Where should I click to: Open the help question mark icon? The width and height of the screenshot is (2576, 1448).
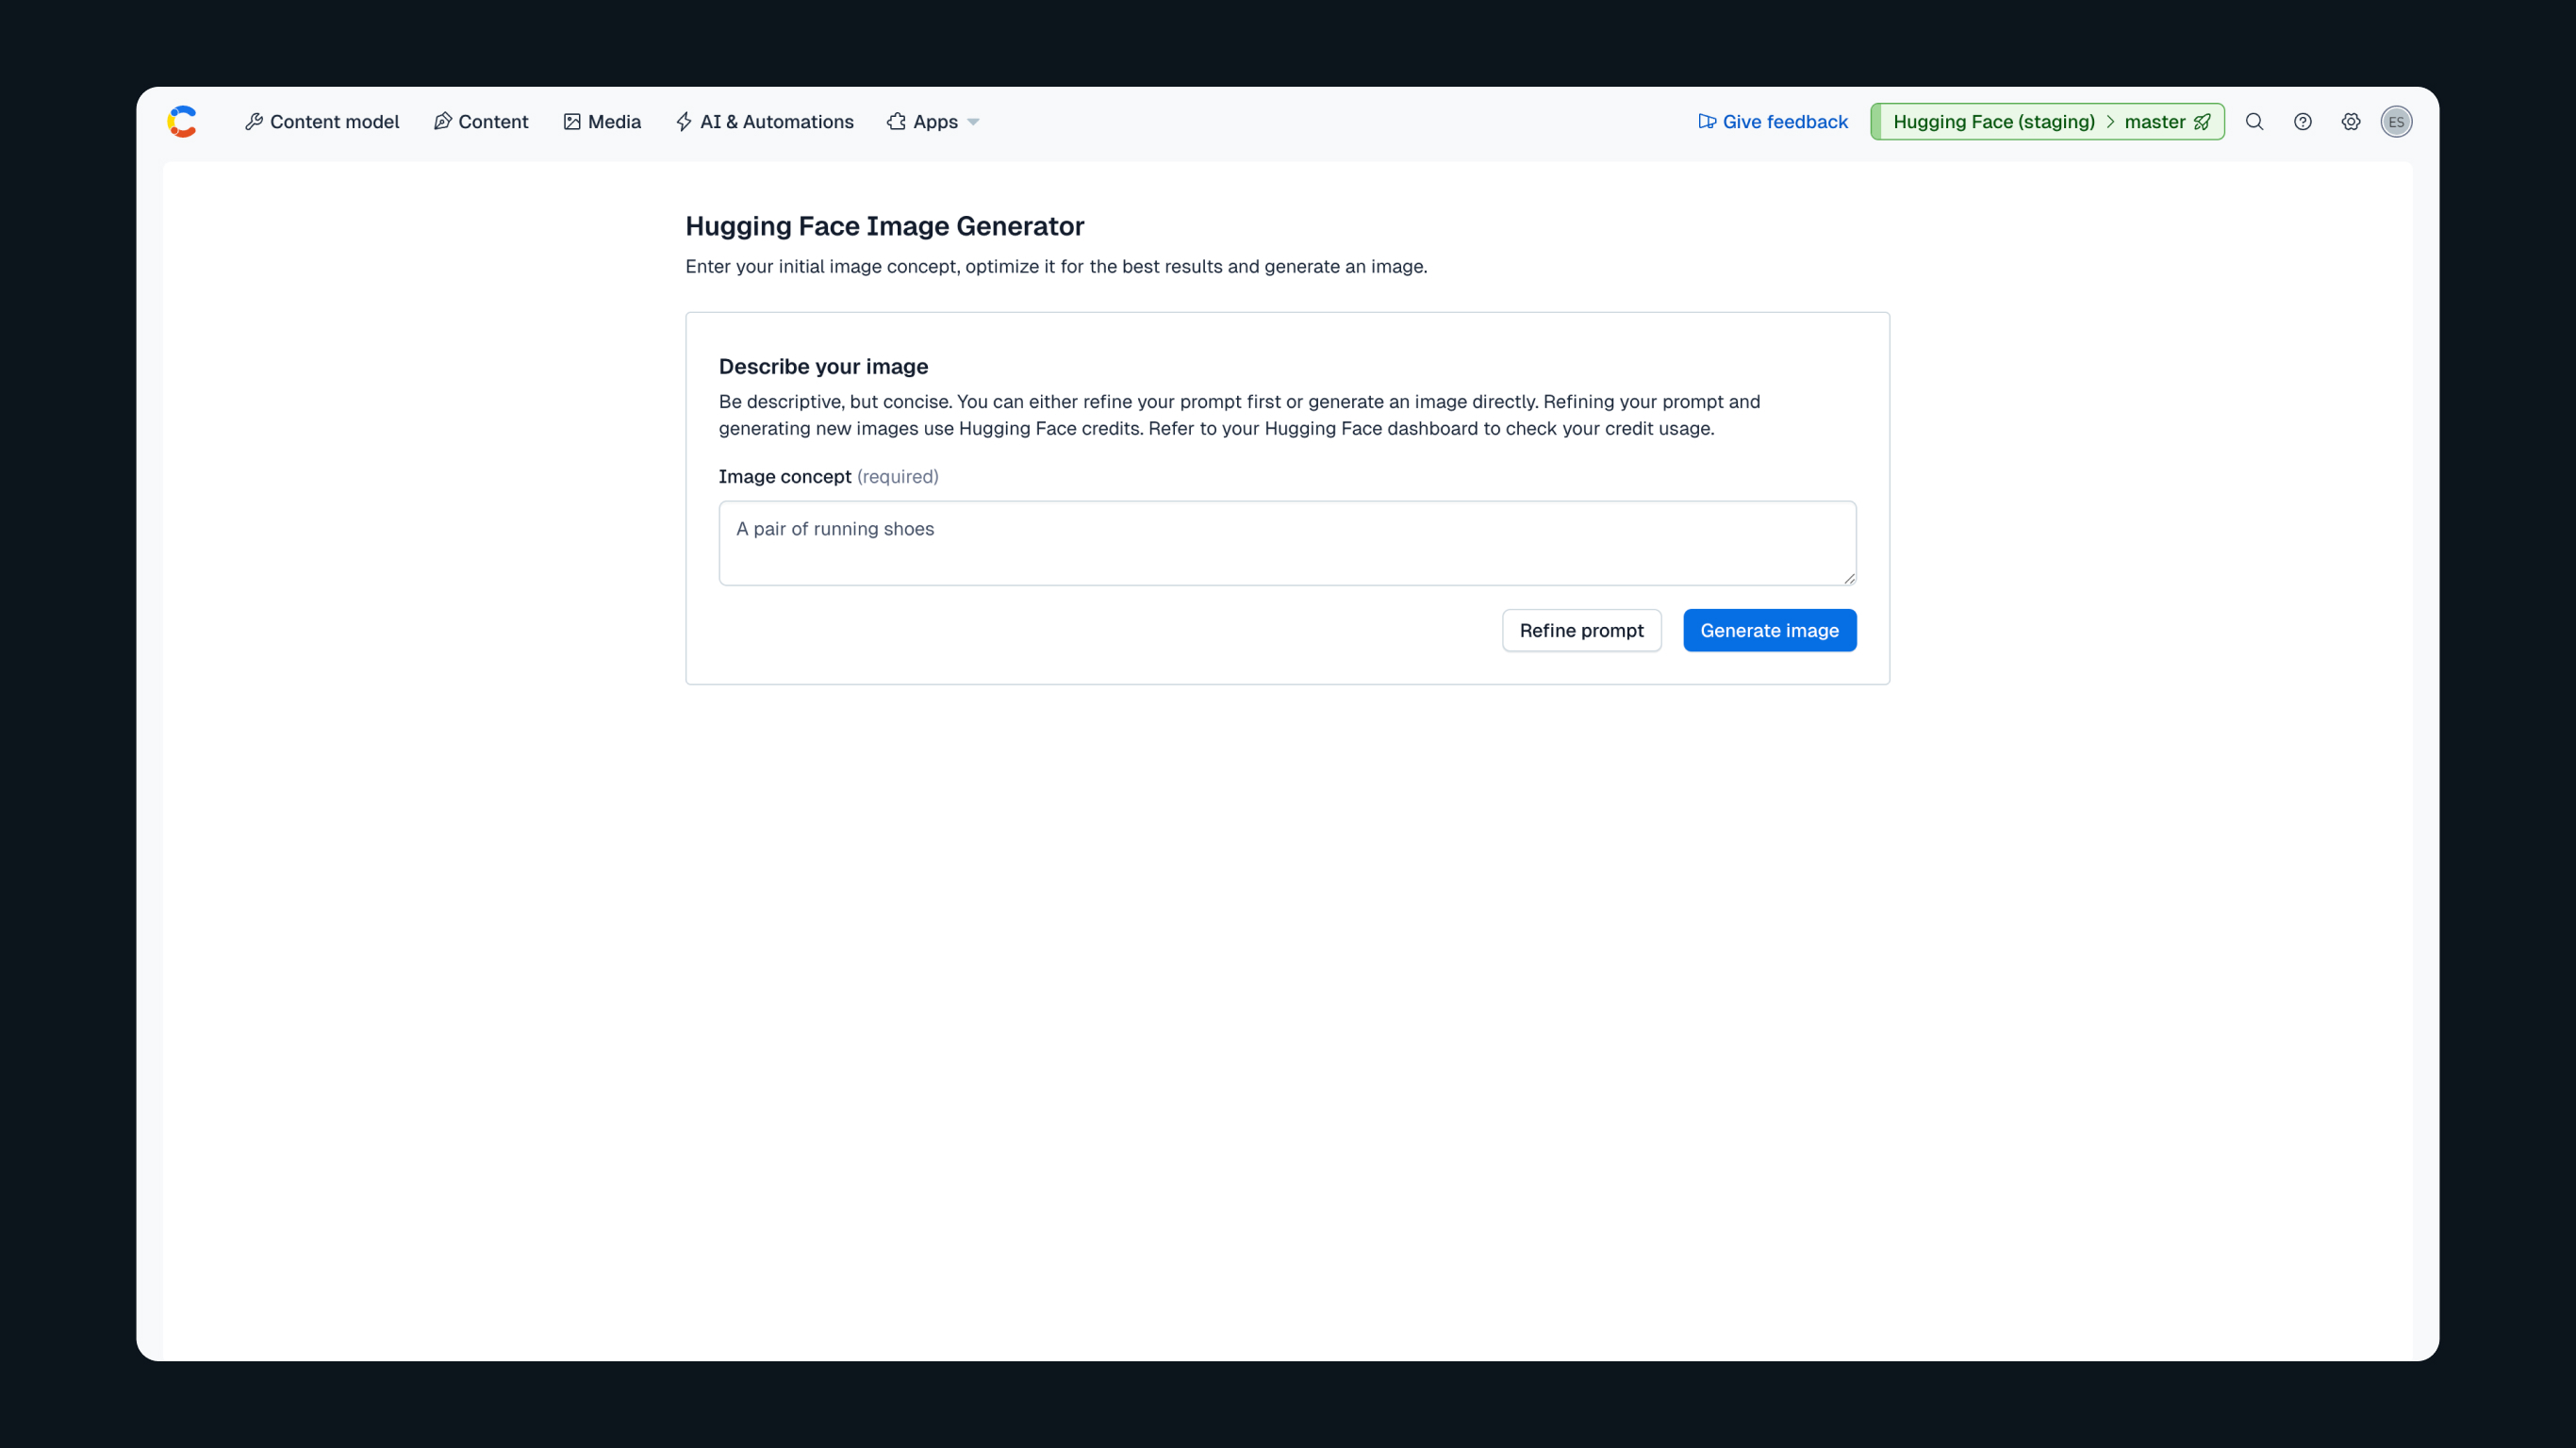coord(2302,122)
